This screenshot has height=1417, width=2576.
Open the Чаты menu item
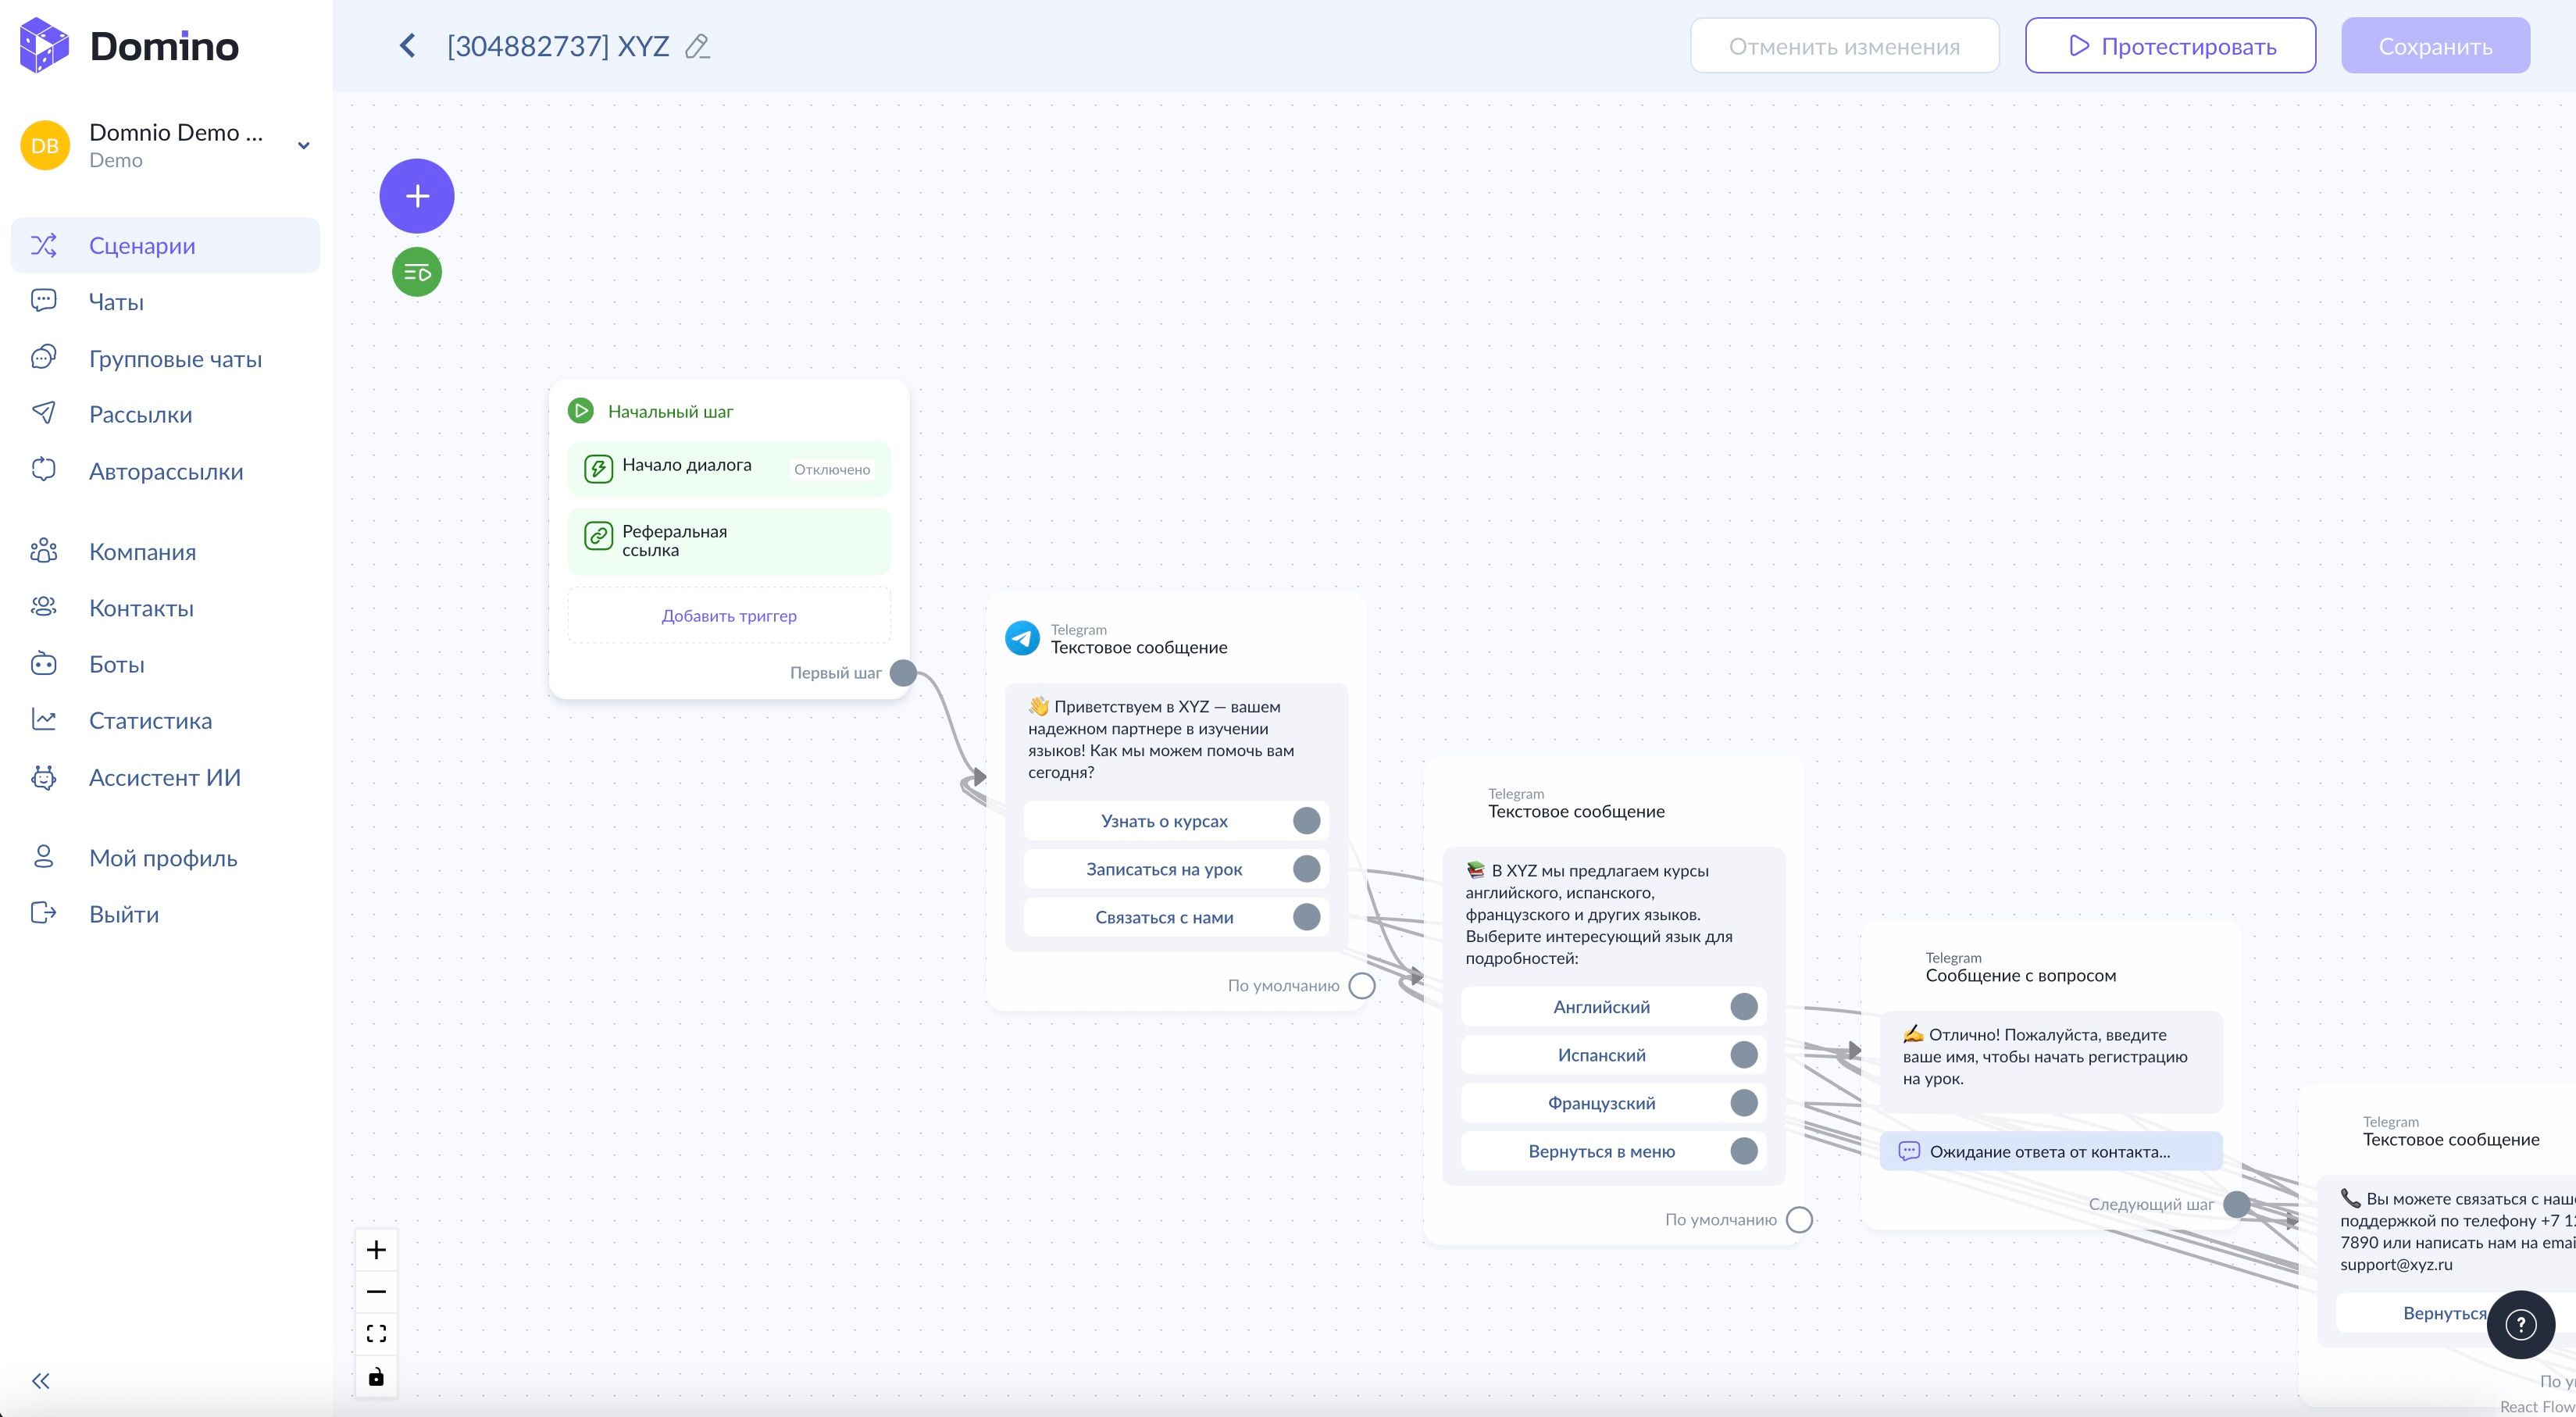[116, 302]
